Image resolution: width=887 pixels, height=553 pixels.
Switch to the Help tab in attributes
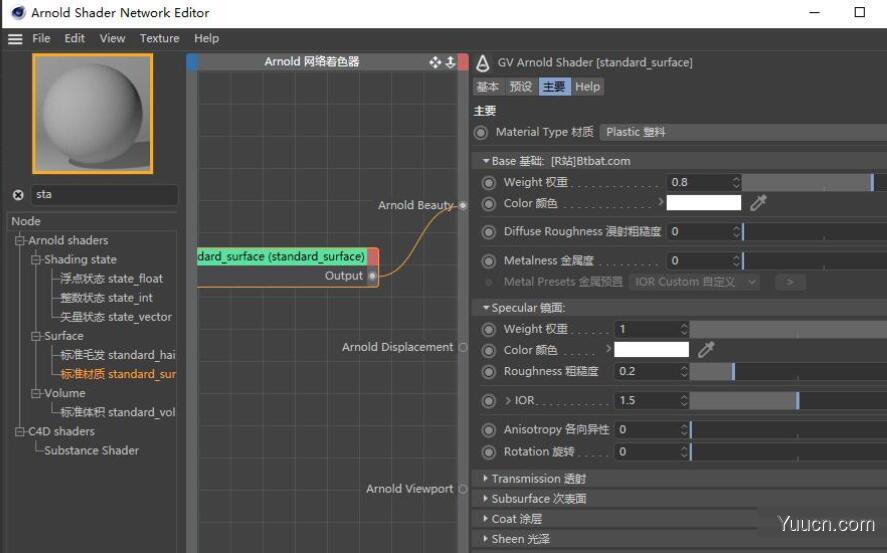tap(587, 87)
